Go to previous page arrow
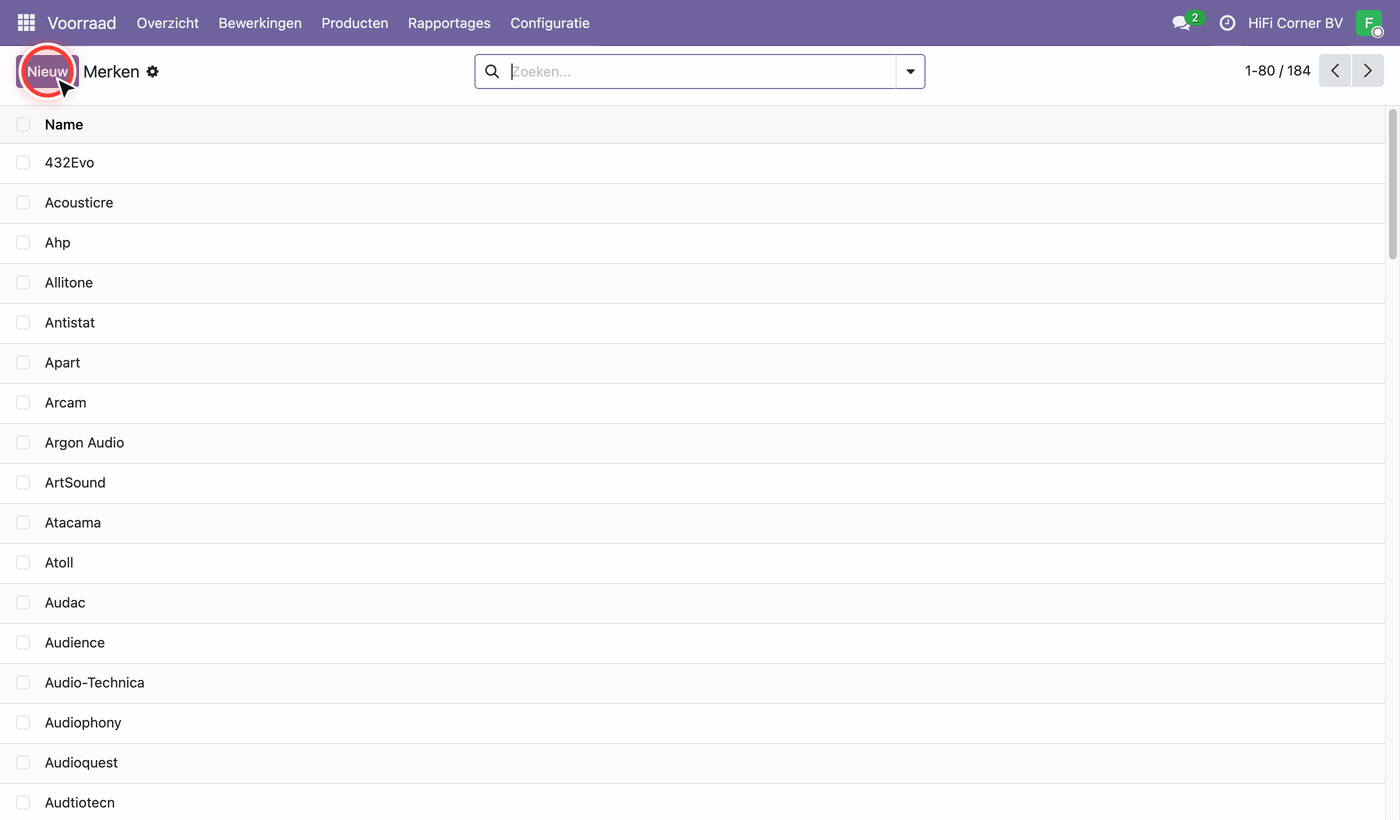 click(1335, 71)
